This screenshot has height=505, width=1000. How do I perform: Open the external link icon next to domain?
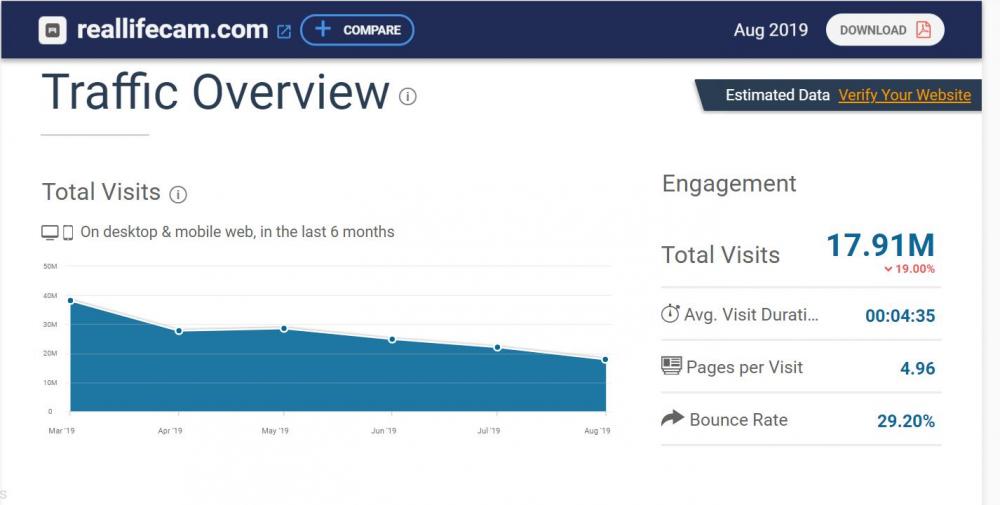click(284, 31)
